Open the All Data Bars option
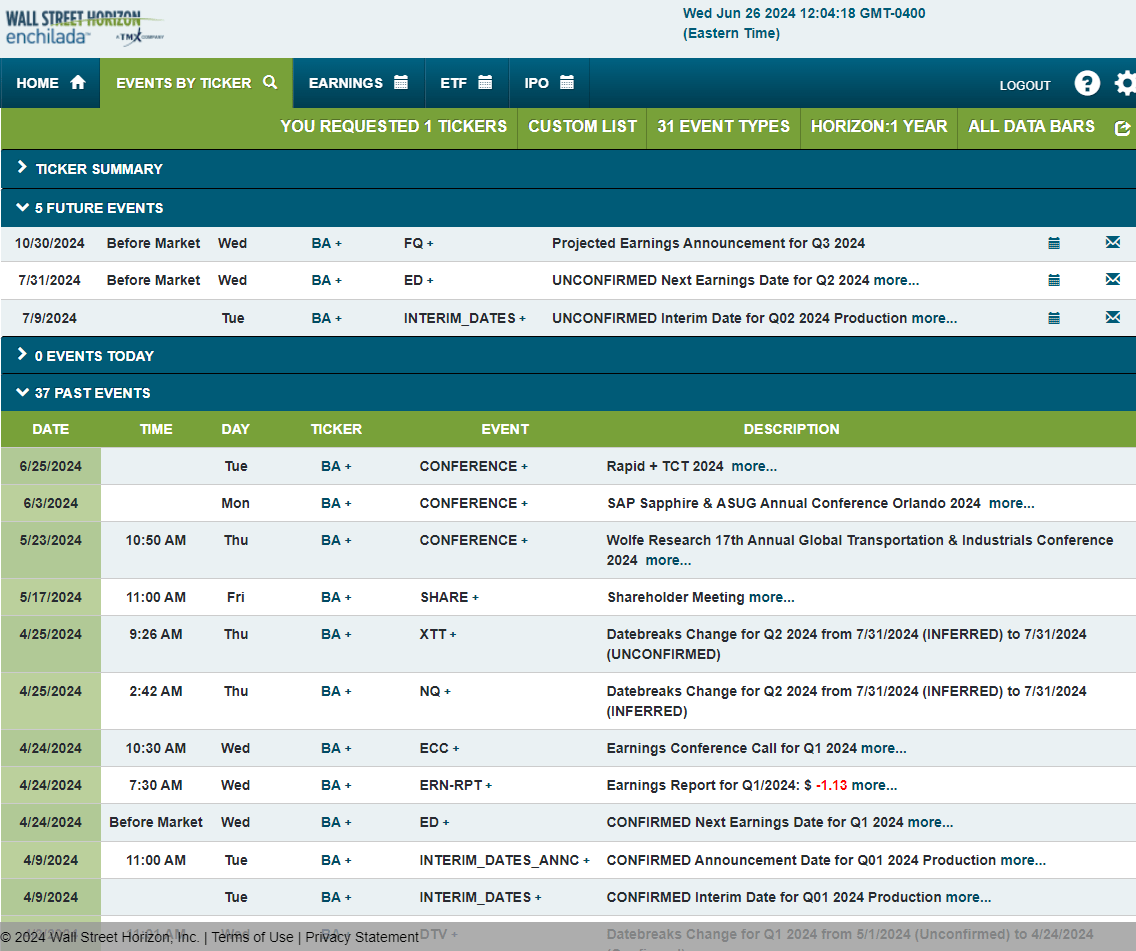The width and height of the screenshot is (1136, 951). [1031, 127]
